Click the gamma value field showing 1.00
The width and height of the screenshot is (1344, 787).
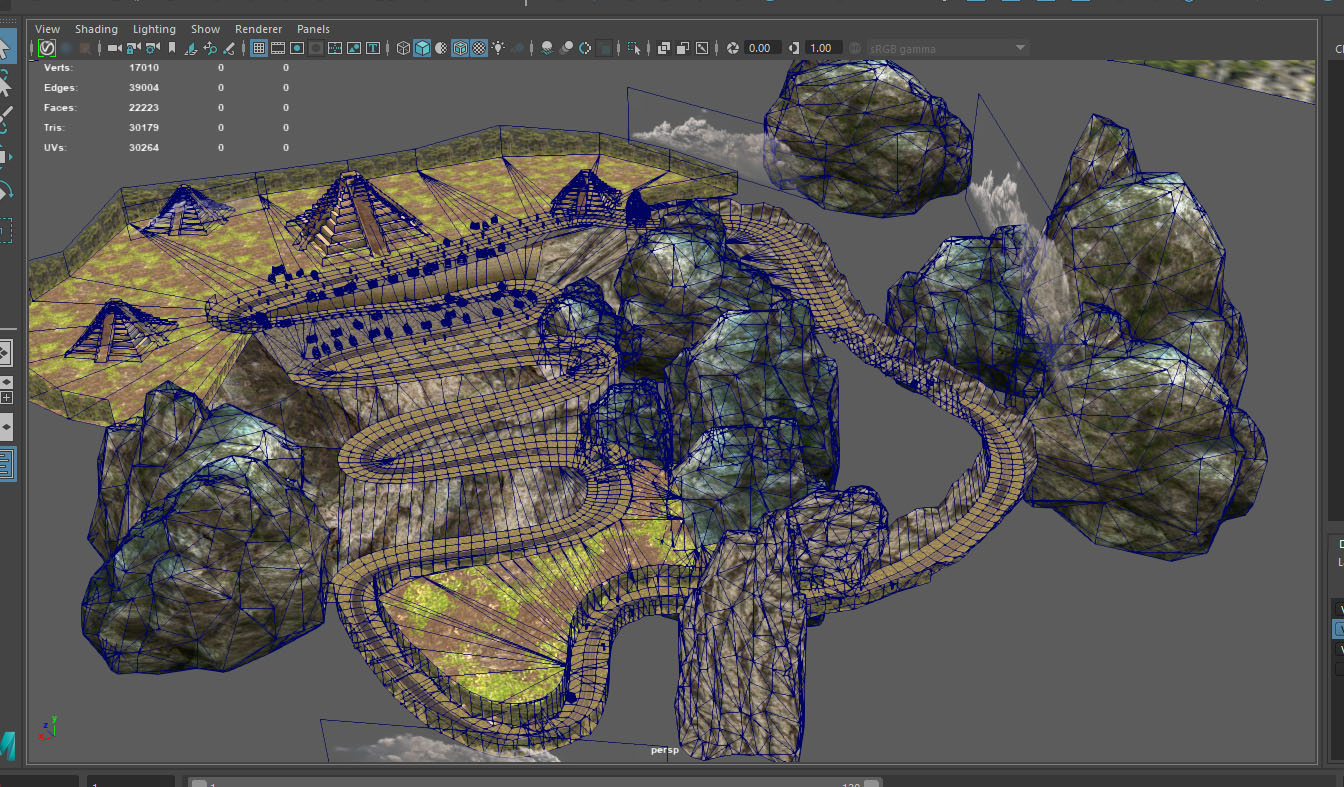pos(821,48)
